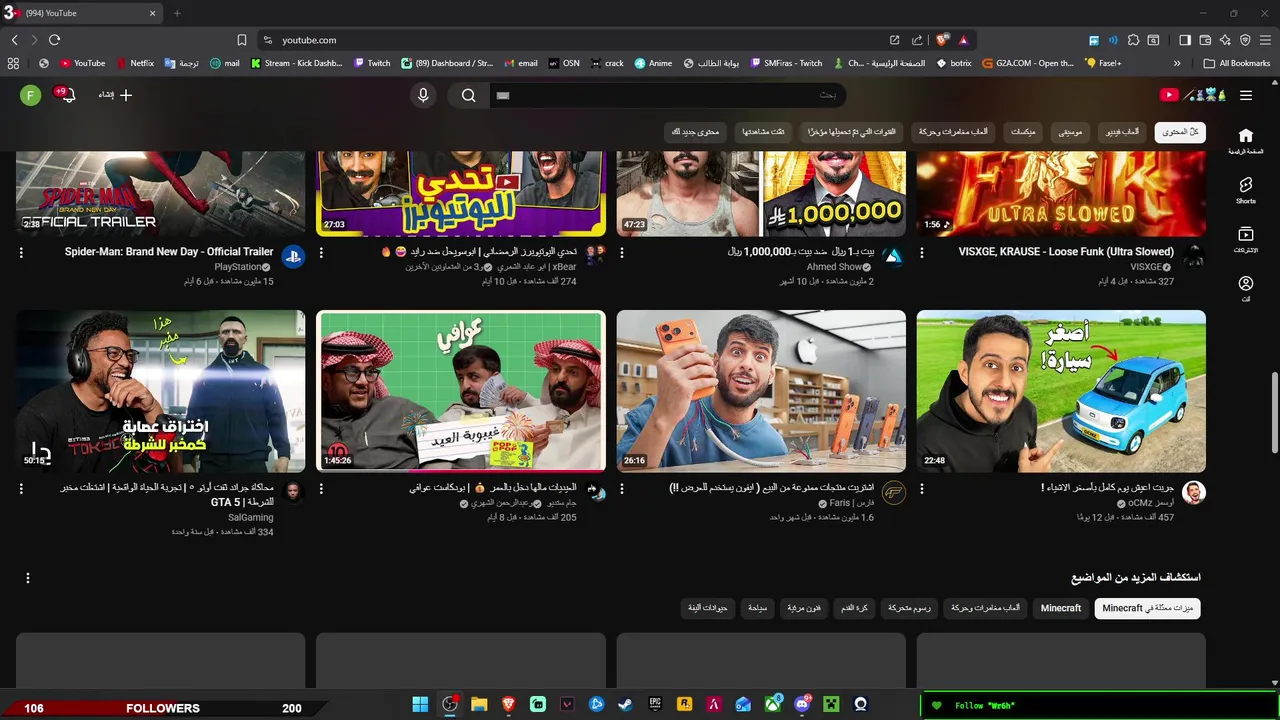1280x720 pixels.
Task: Open All Bookmarks folder
Action: [x=1237, y=63]
